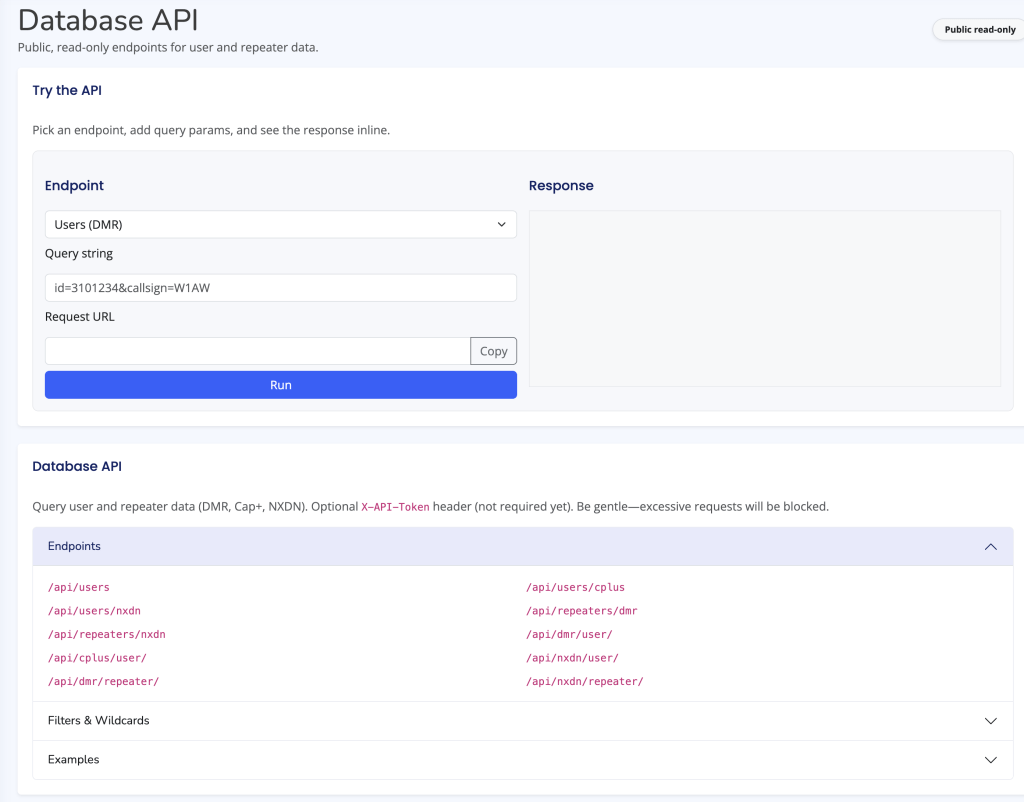The width and height of the screenshot is (1024, 802).
Task: Select the /api/users/cplus endpoint path
Action: 575,588
